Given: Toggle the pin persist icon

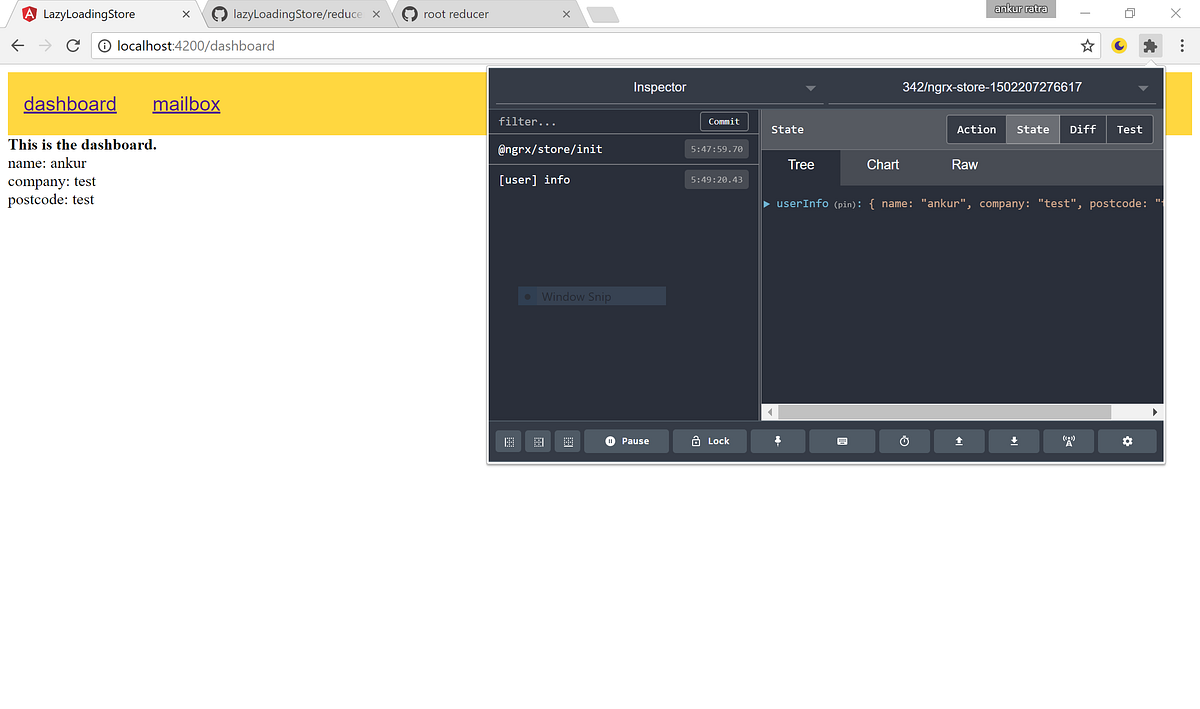Looking at the screenshot, I should pos(778,441).
